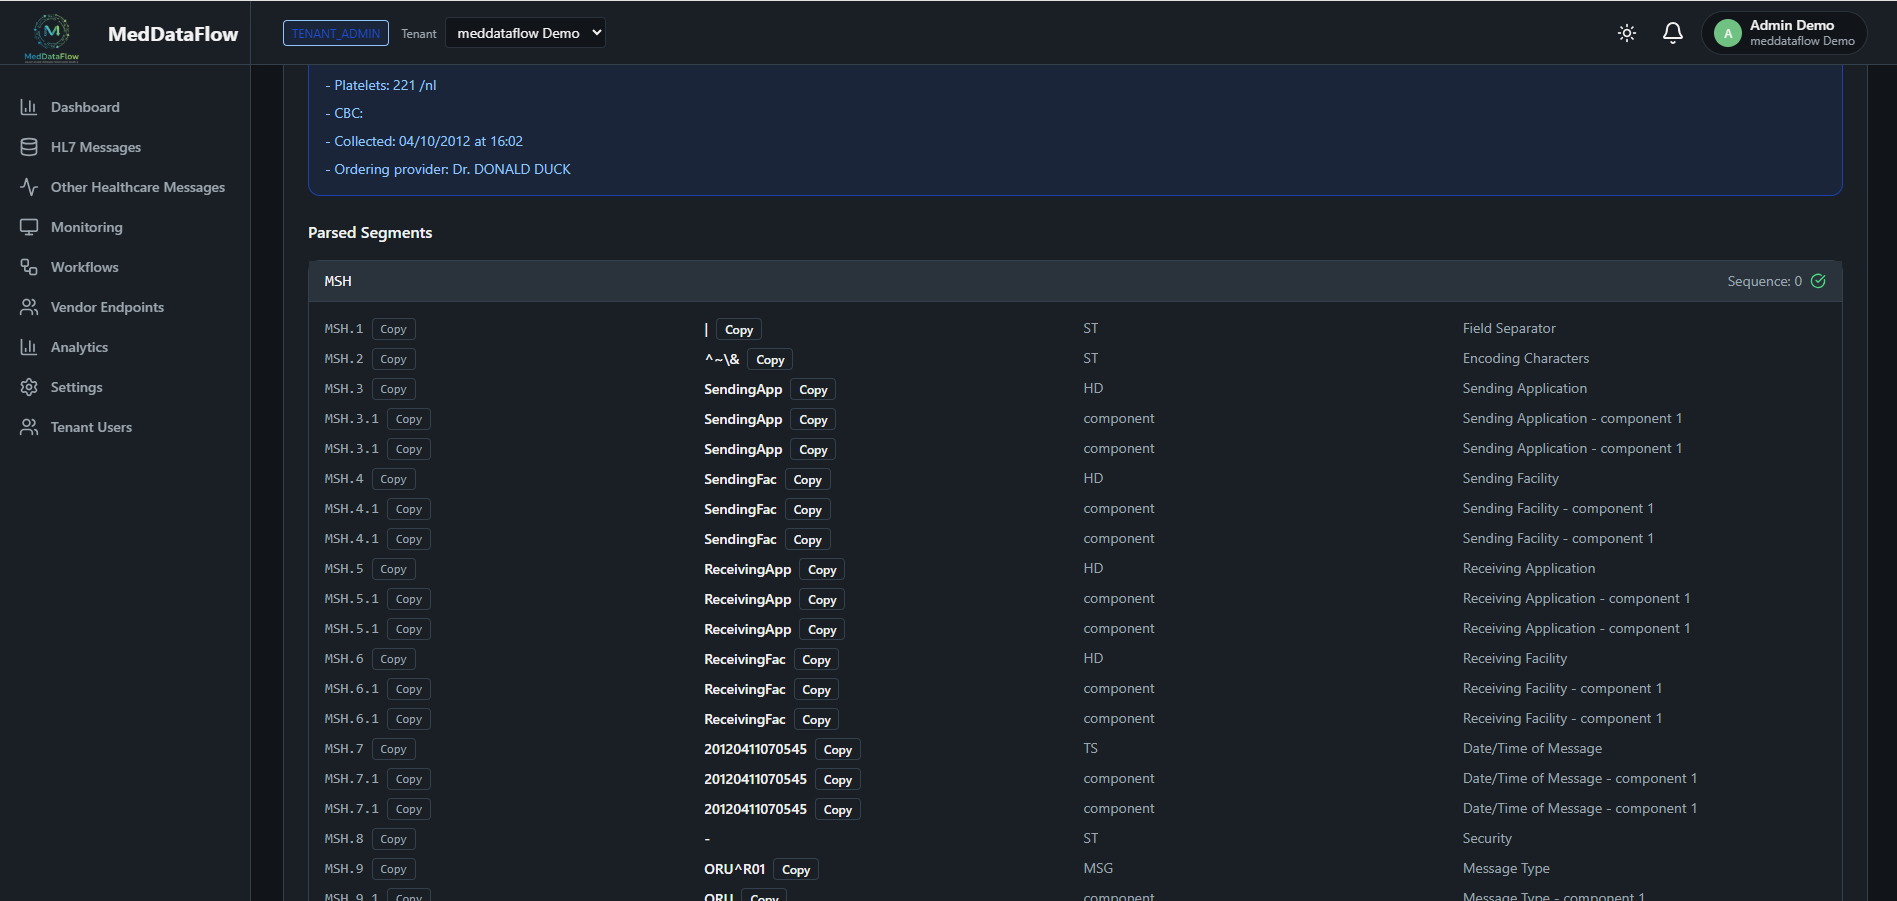Click the Other Healthcare Messages icon

[x=29, y=186]
